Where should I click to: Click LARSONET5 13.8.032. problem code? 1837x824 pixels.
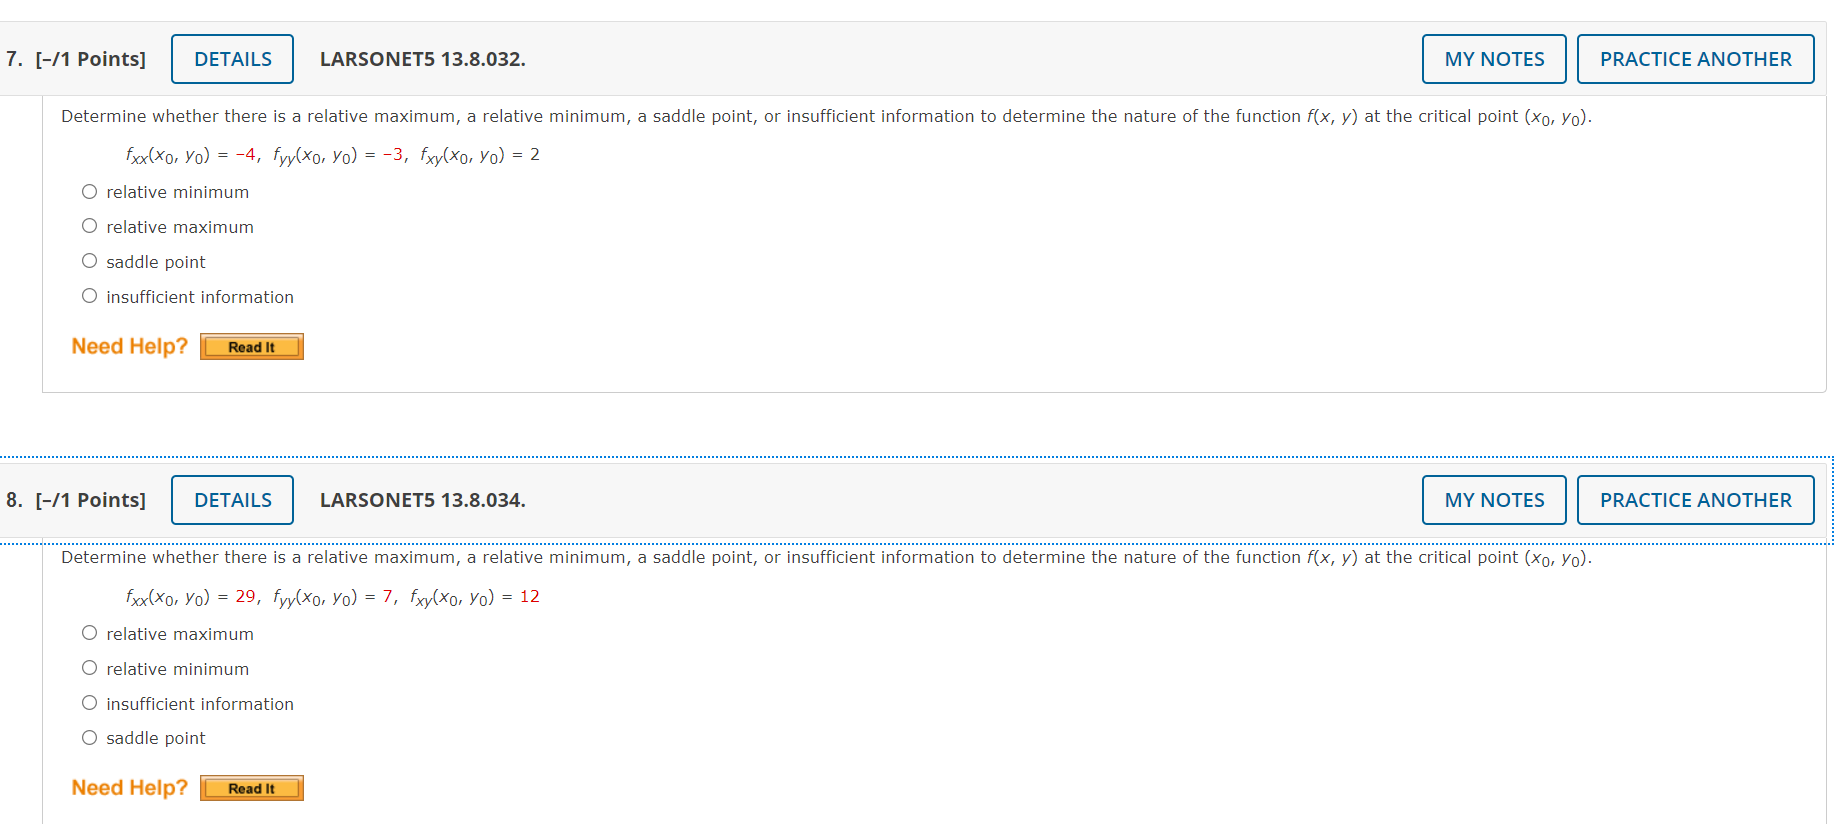(x=422, y=59)
